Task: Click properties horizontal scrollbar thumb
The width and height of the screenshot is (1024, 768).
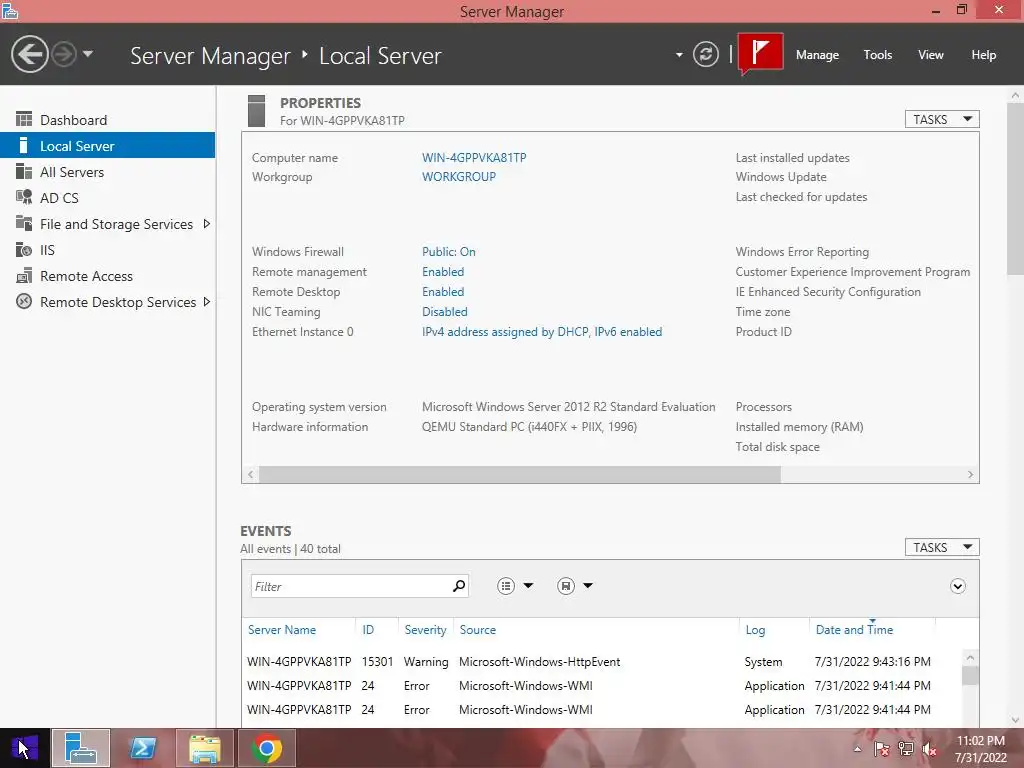Action: click(520, 475)
